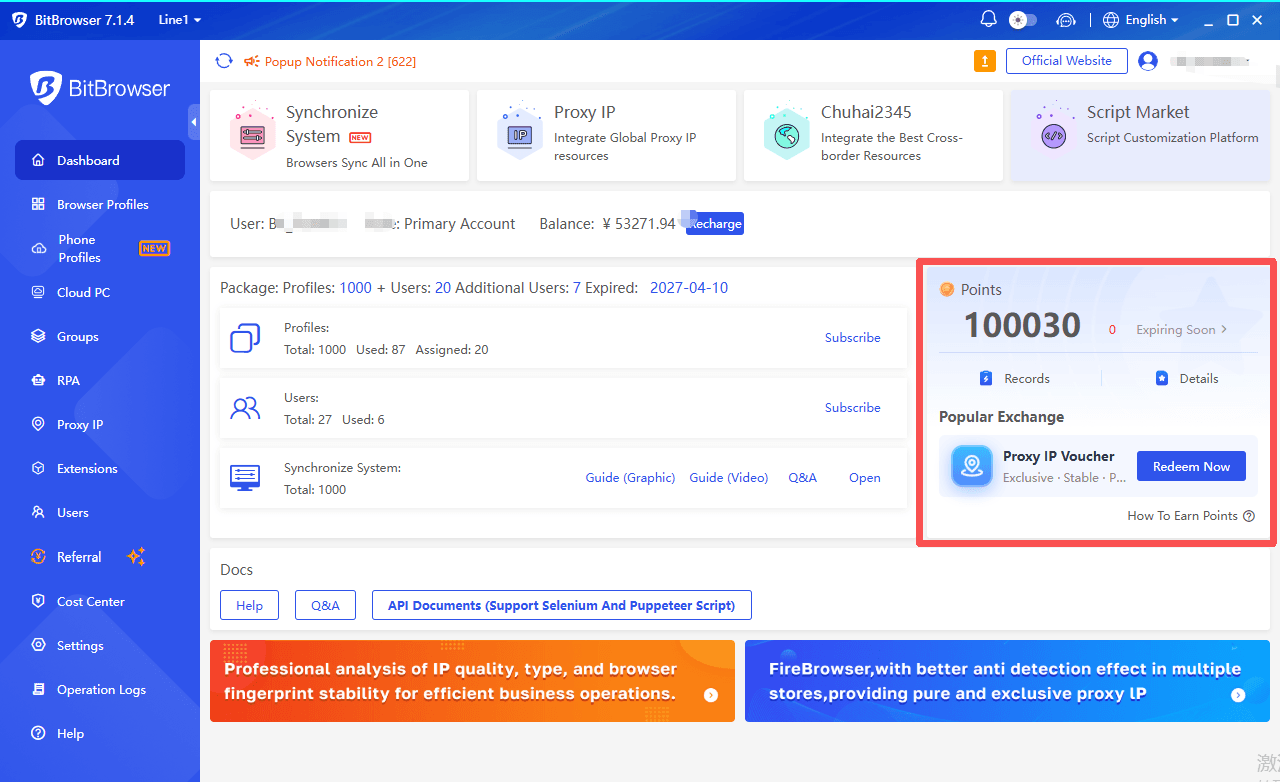This screenshot has width=1280, height=782.
Task: Open Browser Profiles in the sidebar
Action: click(100, 204)
